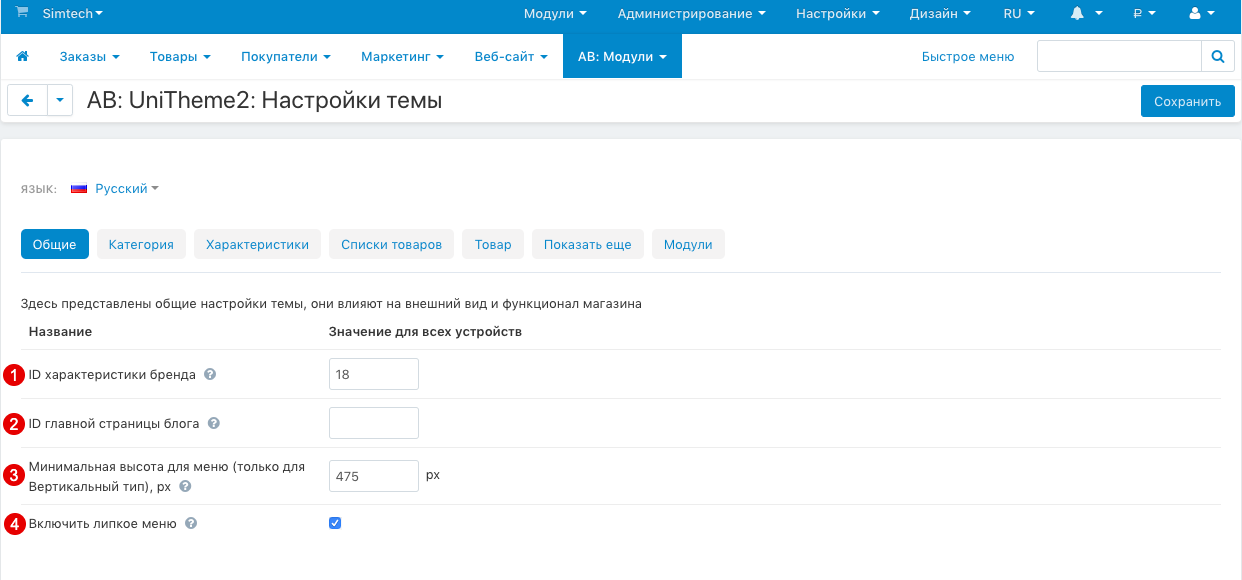1242x580 pixels.
Task: Click the Сохранить button
Action: (1187, 100)
